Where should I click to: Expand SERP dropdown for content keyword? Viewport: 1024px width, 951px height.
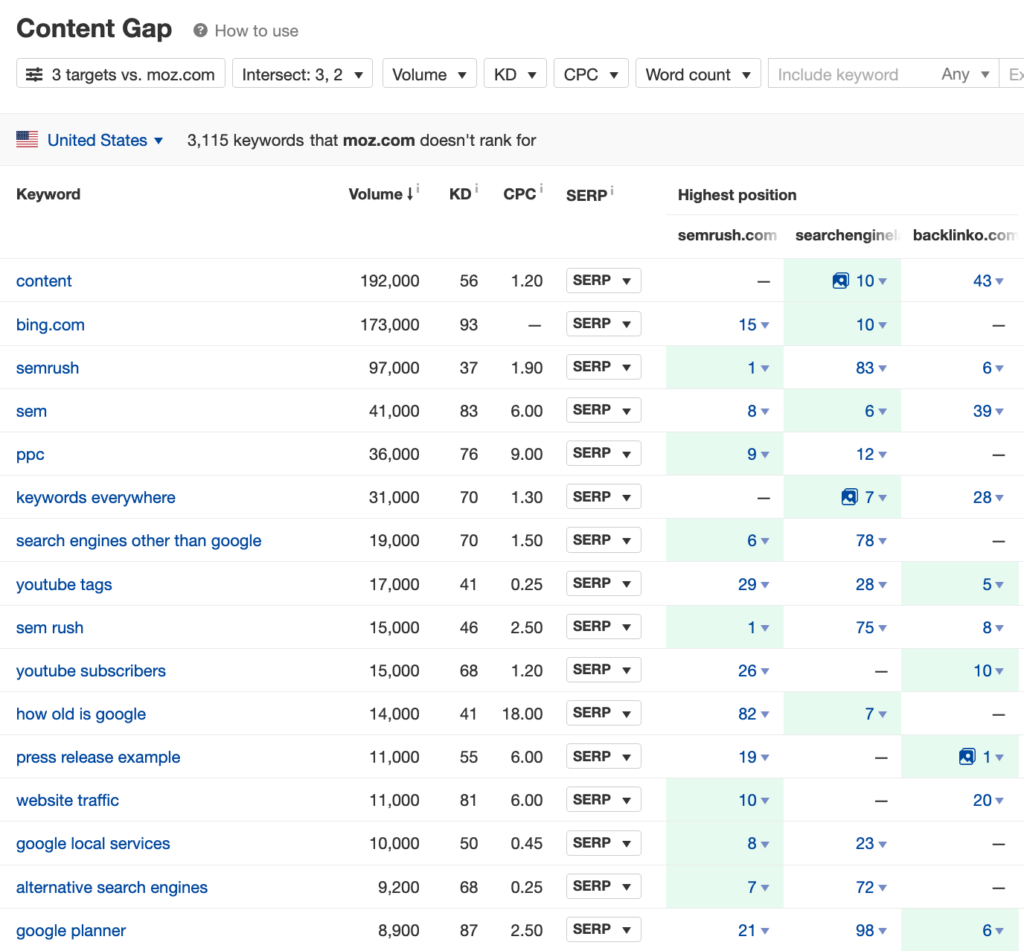[x=603, y=281]
